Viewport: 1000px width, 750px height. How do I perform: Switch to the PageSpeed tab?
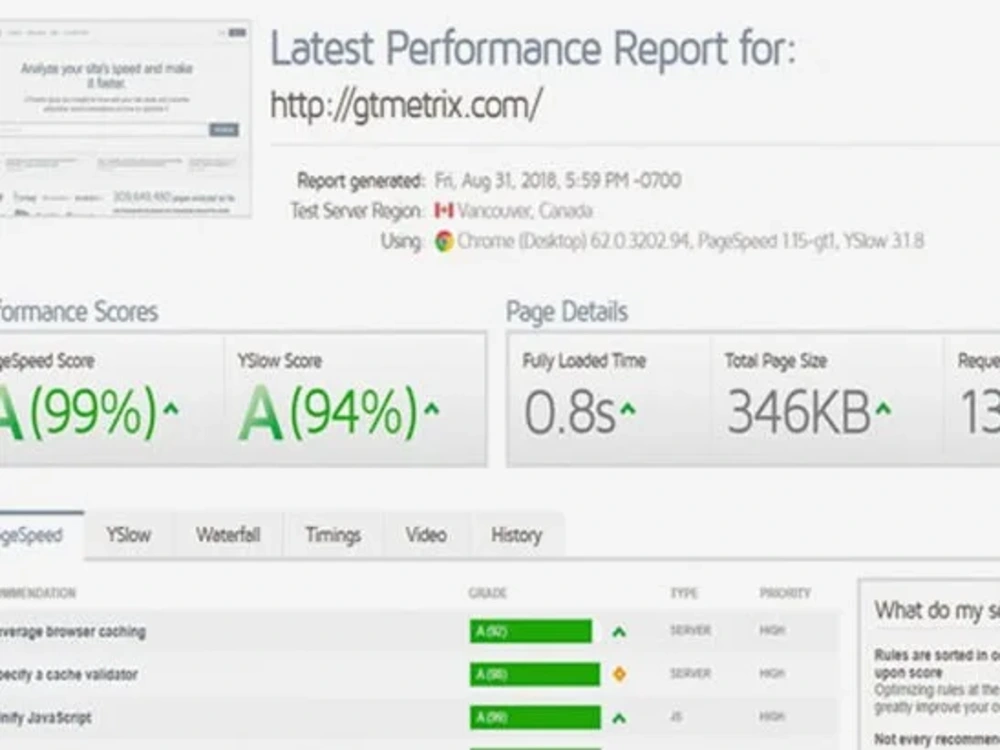pos(41,536)
